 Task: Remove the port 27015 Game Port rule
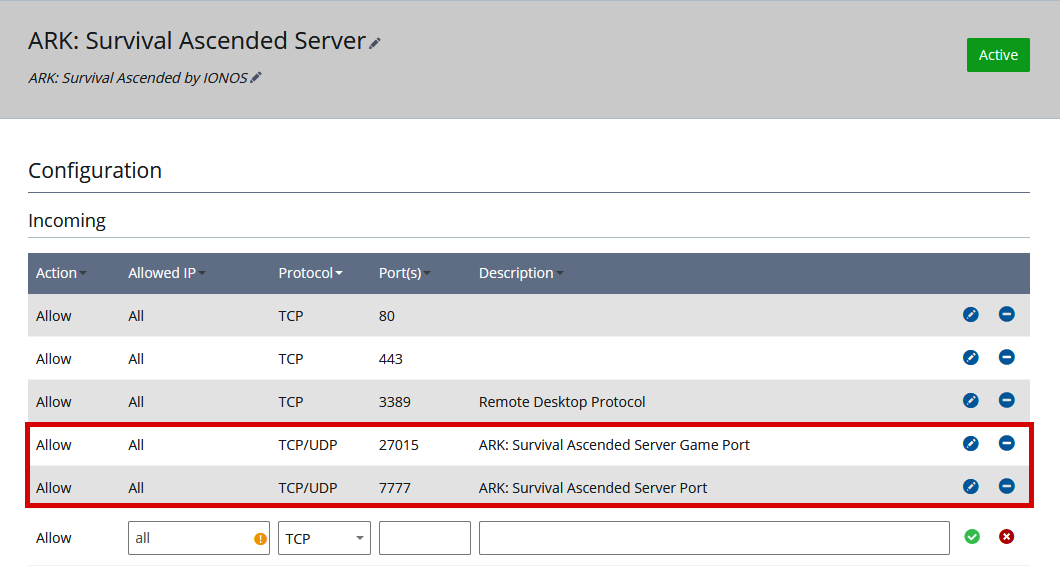(x=1006, y=444)
